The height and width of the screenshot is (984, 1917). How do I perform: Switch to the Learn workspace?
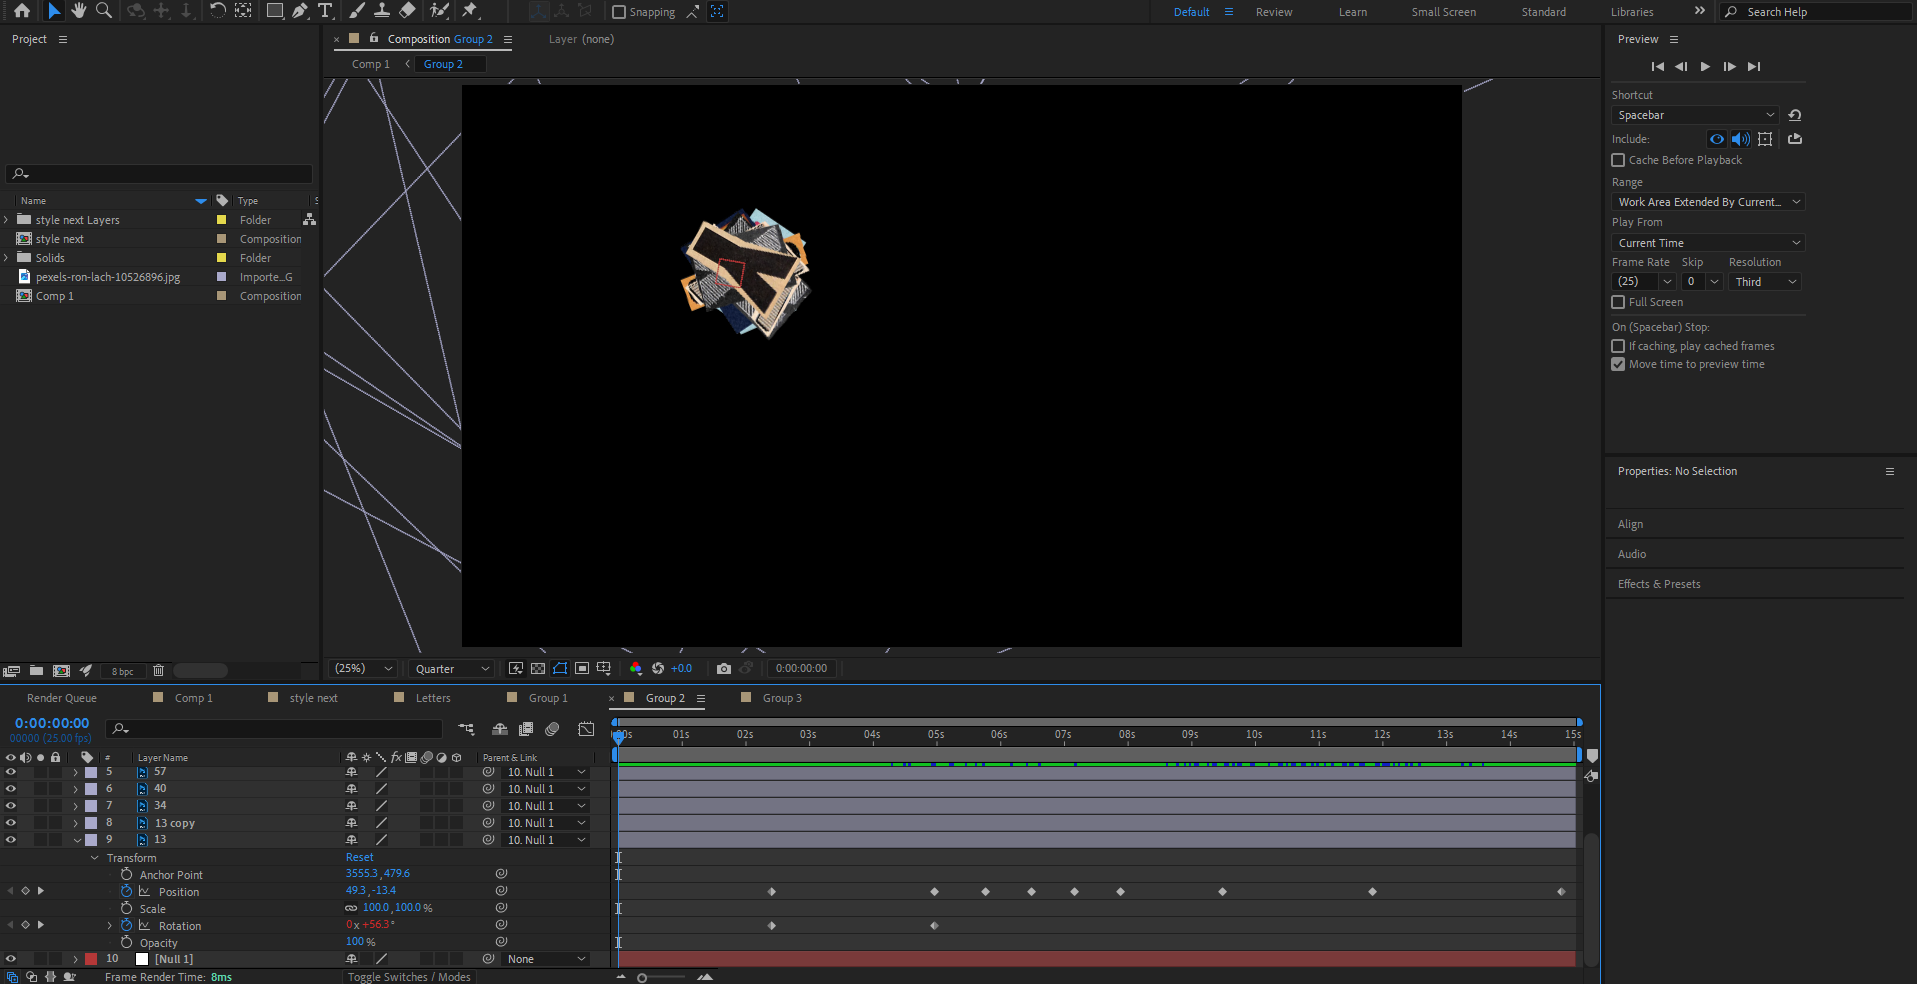(1353, 12)
